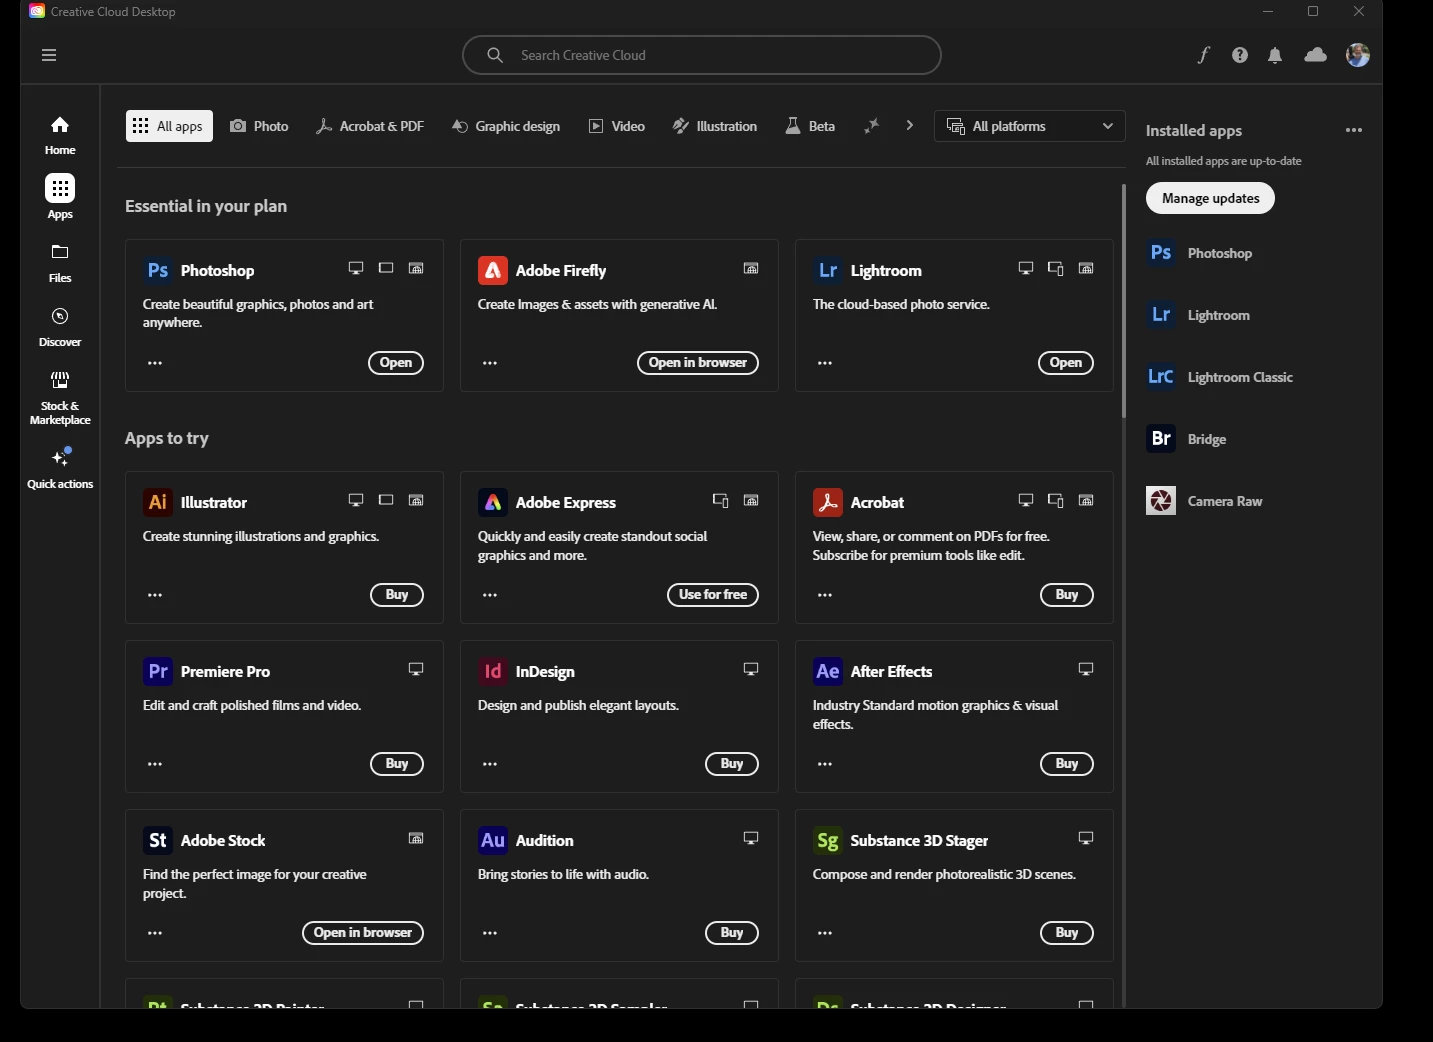1433x1042 pixels.
Task: Open the hamburger menu icon
Action: (49, 55)
